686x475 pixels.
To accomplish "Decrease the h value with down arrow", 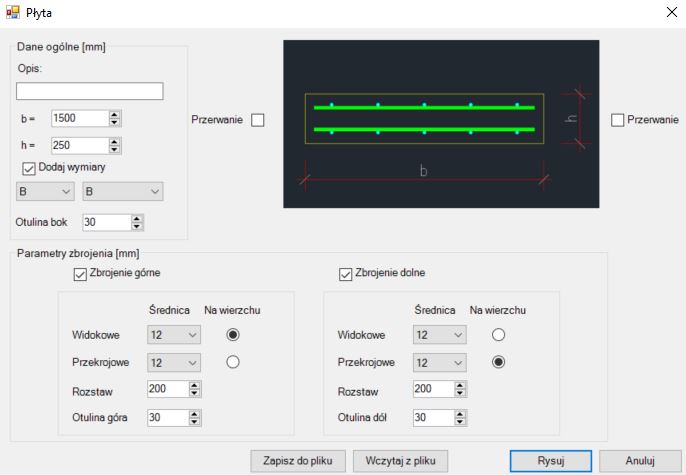I will tap(115, 150).
